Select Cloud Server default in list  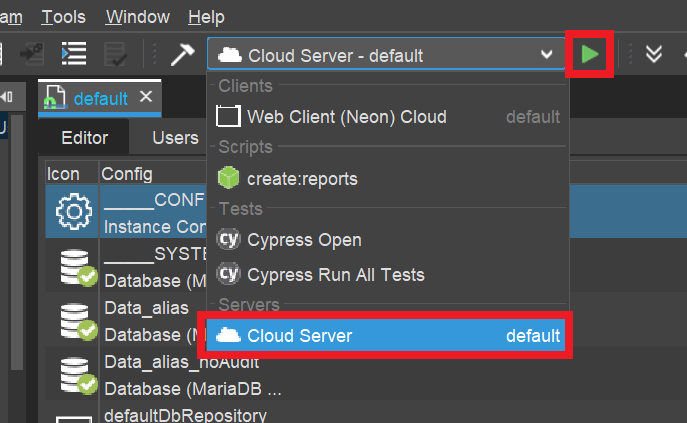point(388,336)
